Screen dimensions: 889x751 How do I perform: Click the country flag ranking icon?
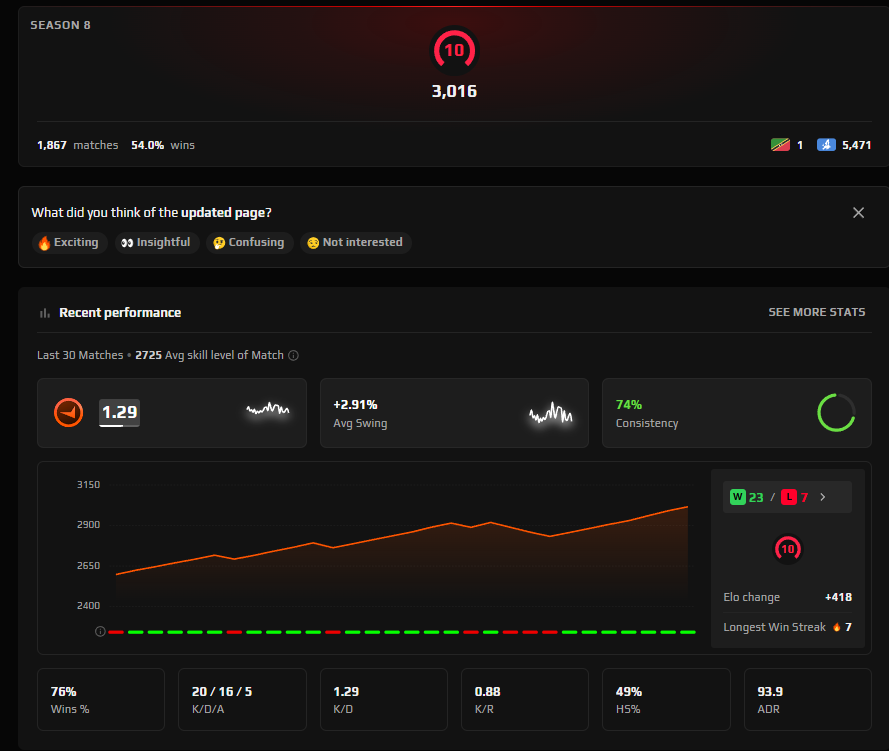click(x=780, y=145)
